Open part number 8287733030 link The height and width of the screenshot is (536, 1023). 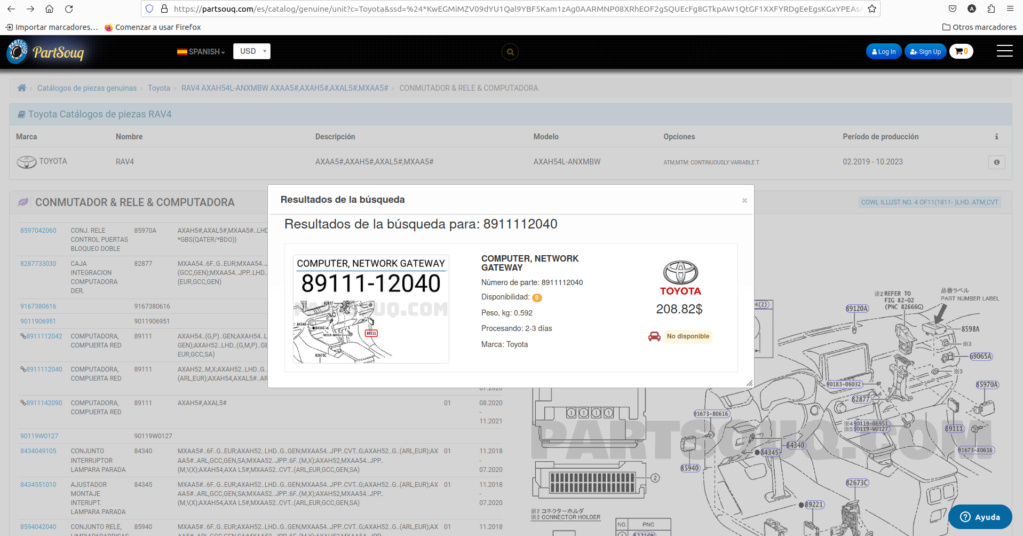coord(38,264)
